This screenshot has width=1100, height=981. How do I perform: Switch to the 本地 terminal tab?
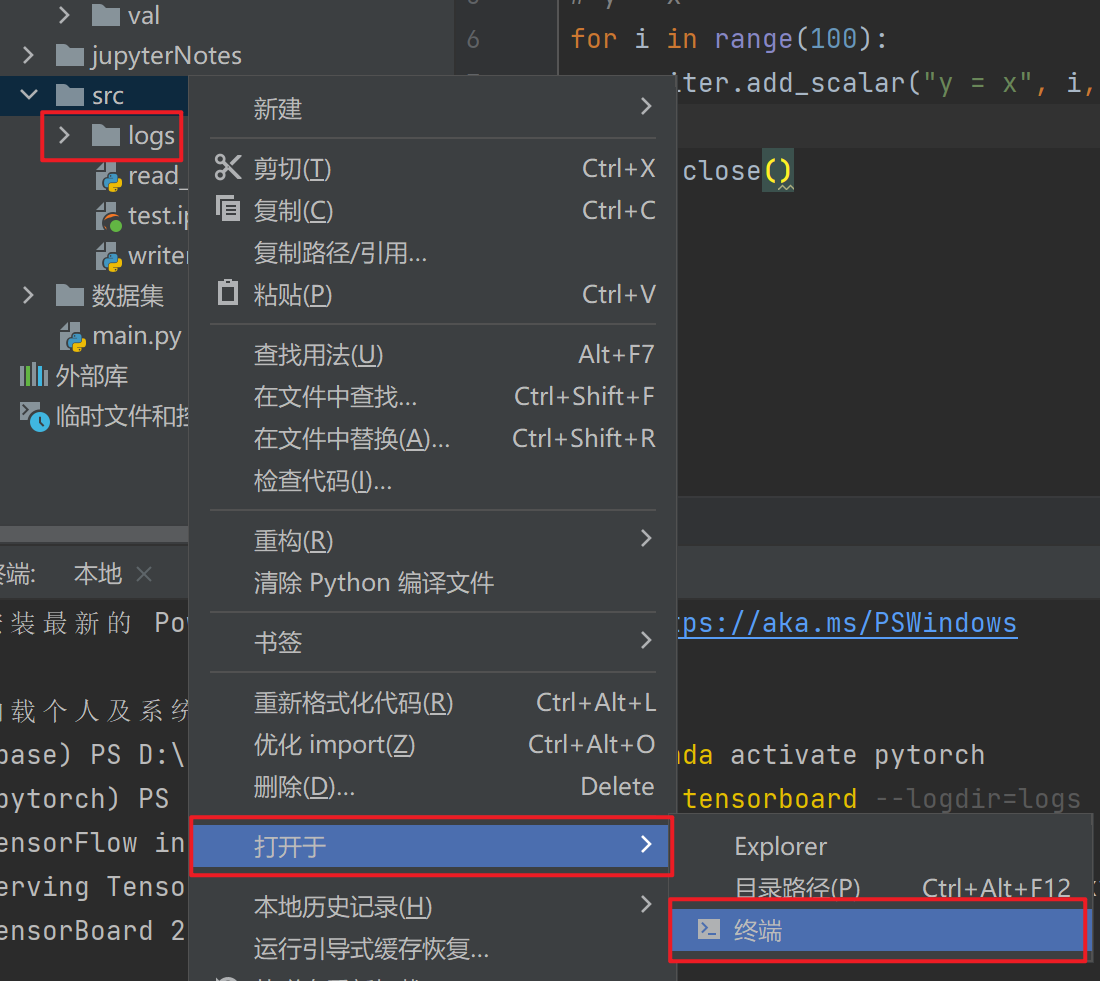pyautogui.click(x=97, y=574)
